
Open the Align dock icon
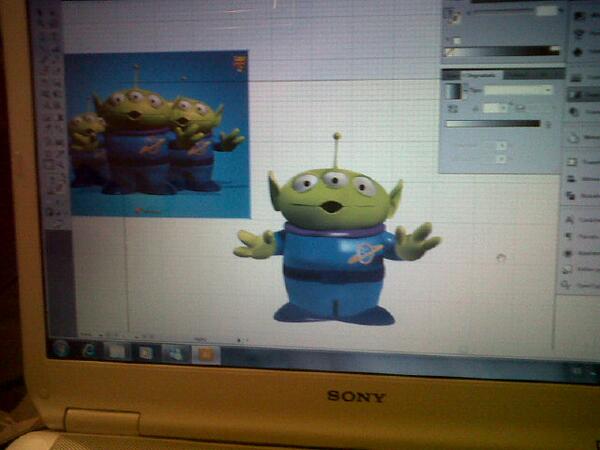571,179
